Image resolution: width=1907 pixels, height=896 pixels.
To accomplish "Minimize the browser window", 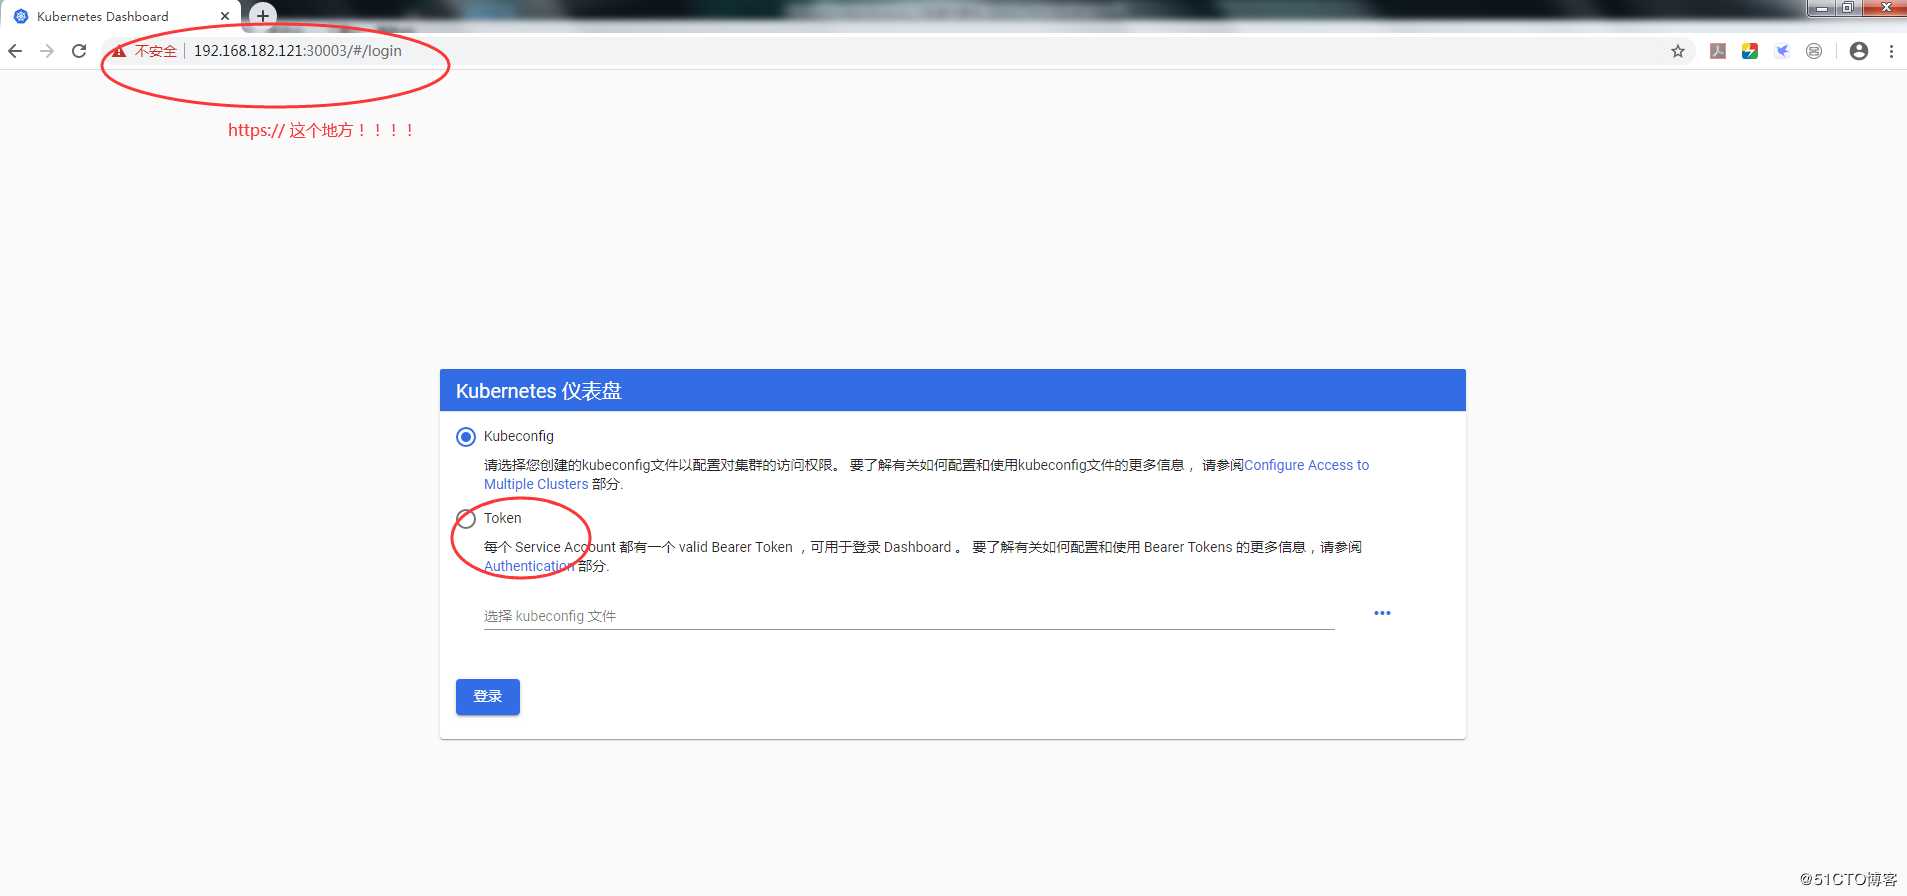I will [x=1822, y=8].
